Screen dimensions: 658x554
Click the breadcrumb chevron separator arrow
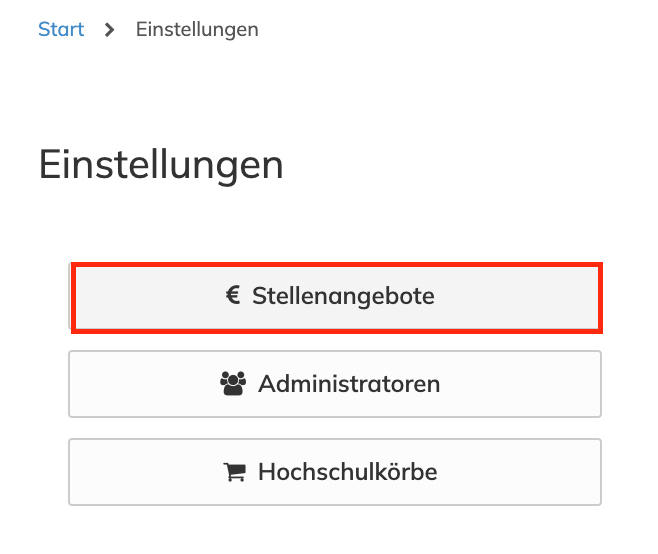coord(109,30)
